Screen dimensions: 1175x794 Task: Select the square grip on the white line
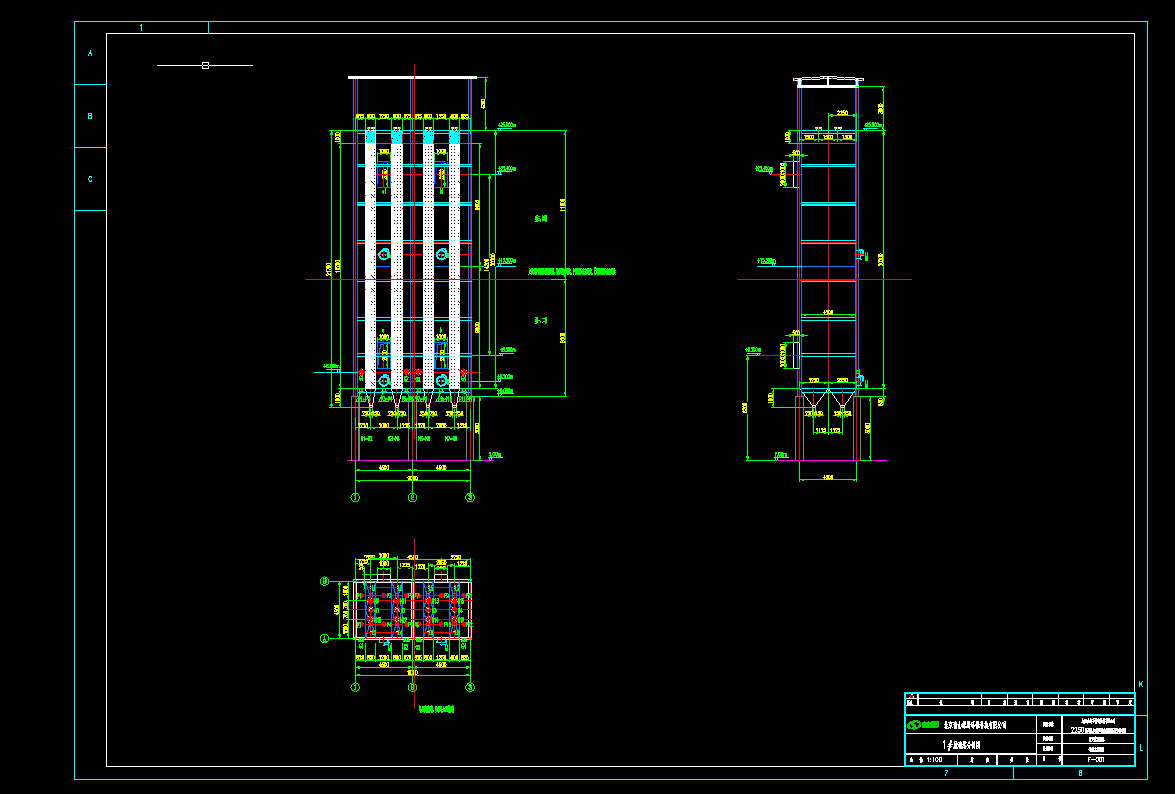pos(205,65)
